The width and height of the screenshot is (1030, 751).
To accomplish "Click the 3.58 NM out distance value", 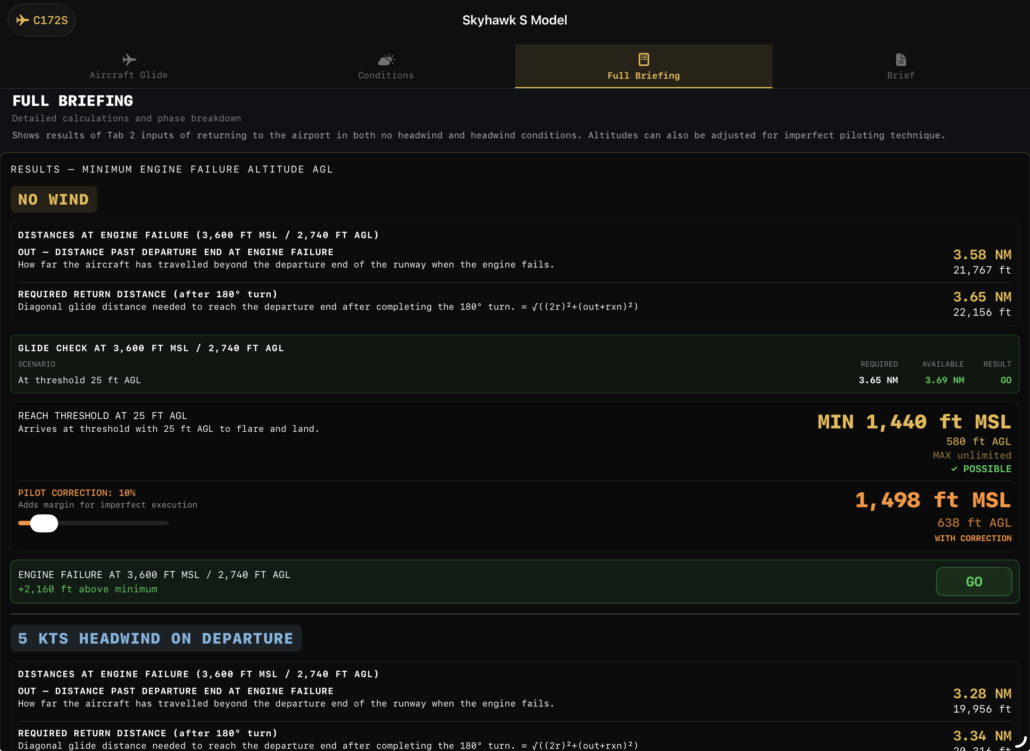I will [x=982, y=254].
